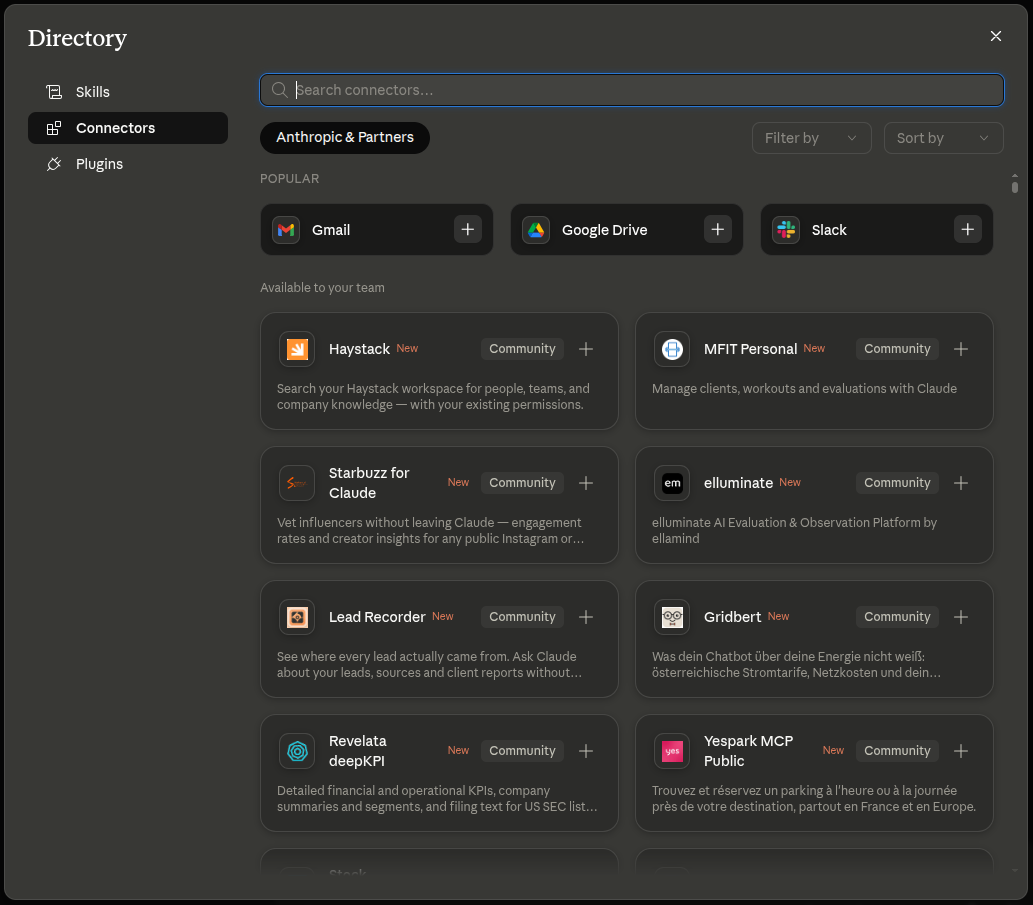Open the Sort by dropdown
1033x905 pixels.
click(x=943, y=138)
